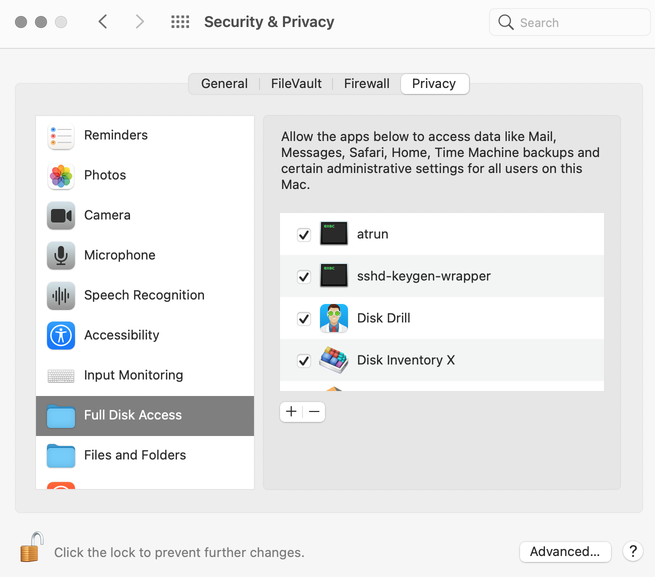
Task: Select the Privacy tab
Action: coord(434,84)
